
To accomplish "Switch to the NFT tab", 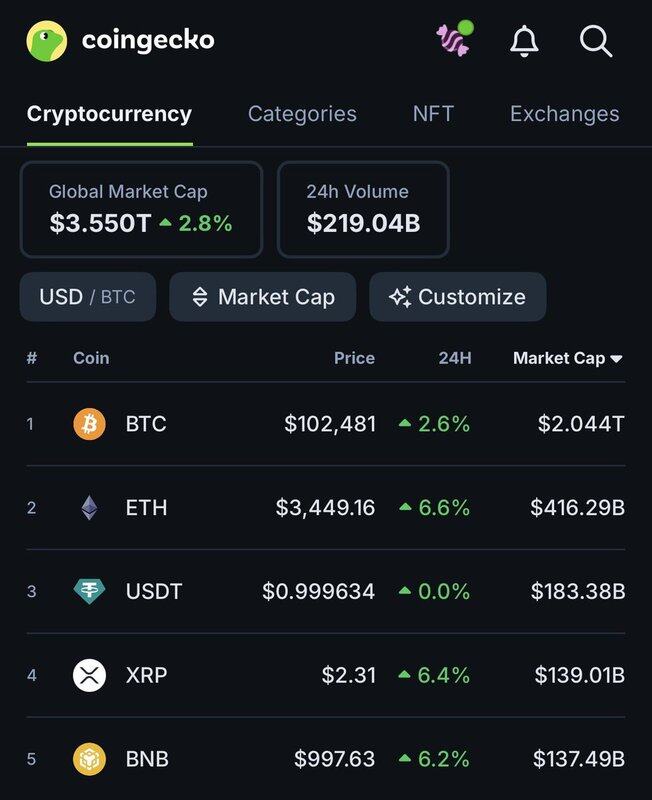I will point(433,114).
